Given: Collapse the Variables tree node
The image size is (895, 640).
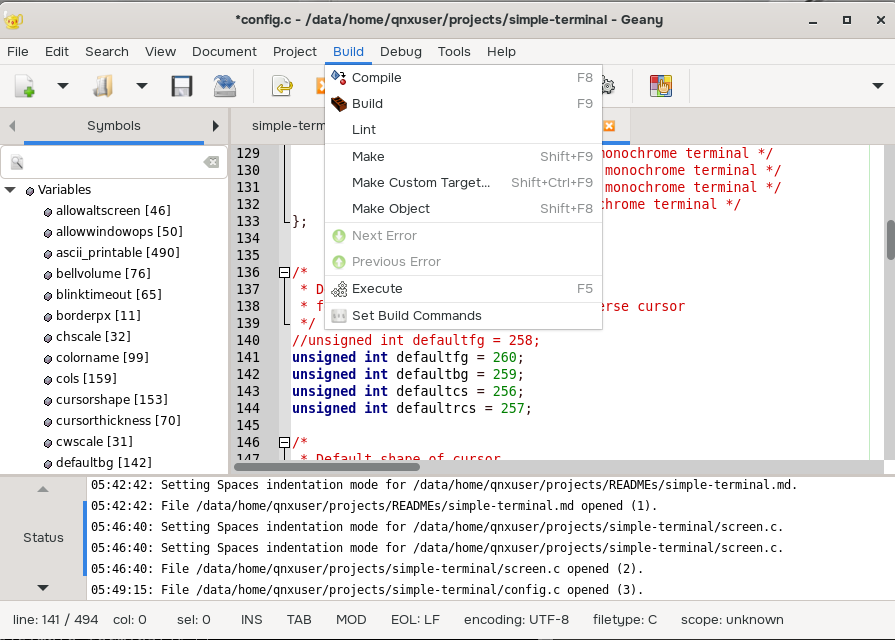Looking at the screenshot, I should tap(10, 190).
